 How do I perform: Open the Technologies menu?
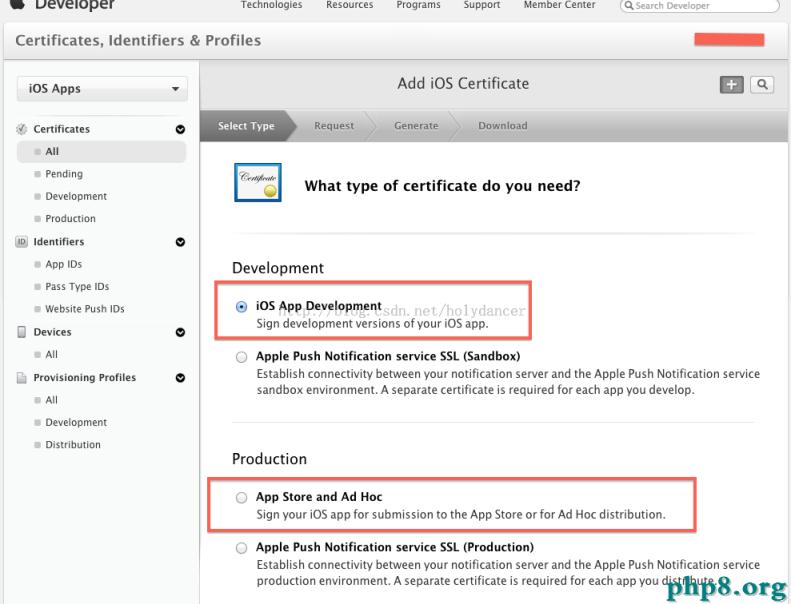click(271, 5)
